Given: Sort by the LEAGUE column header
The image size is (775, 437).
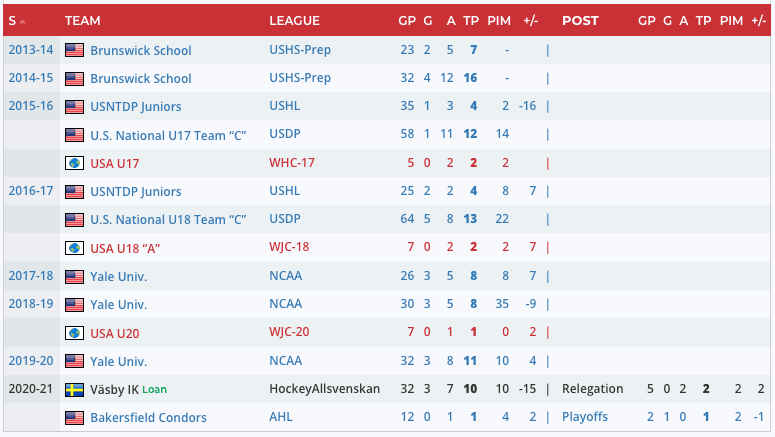Looking at the screenshot, I should [294, 21].
